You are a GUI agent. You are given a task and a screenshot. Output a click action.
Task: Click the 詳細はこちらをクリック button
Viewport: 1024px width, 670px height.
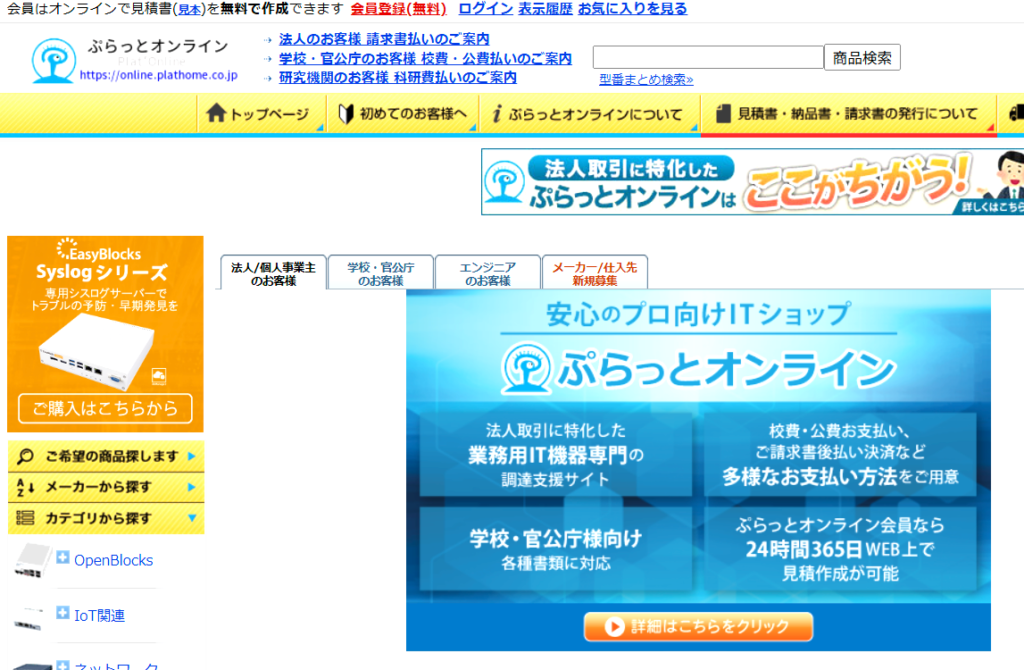[698, 627]
